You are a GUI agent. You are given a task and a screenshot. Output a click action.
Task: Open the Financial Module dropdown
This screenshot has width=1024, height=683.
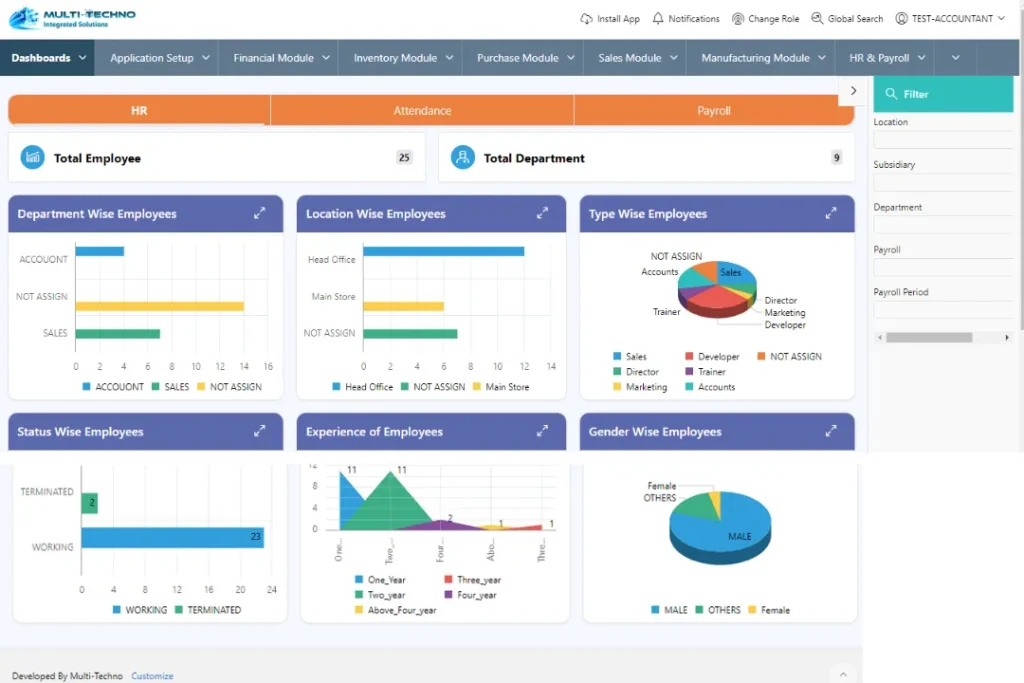pos(282,58)
